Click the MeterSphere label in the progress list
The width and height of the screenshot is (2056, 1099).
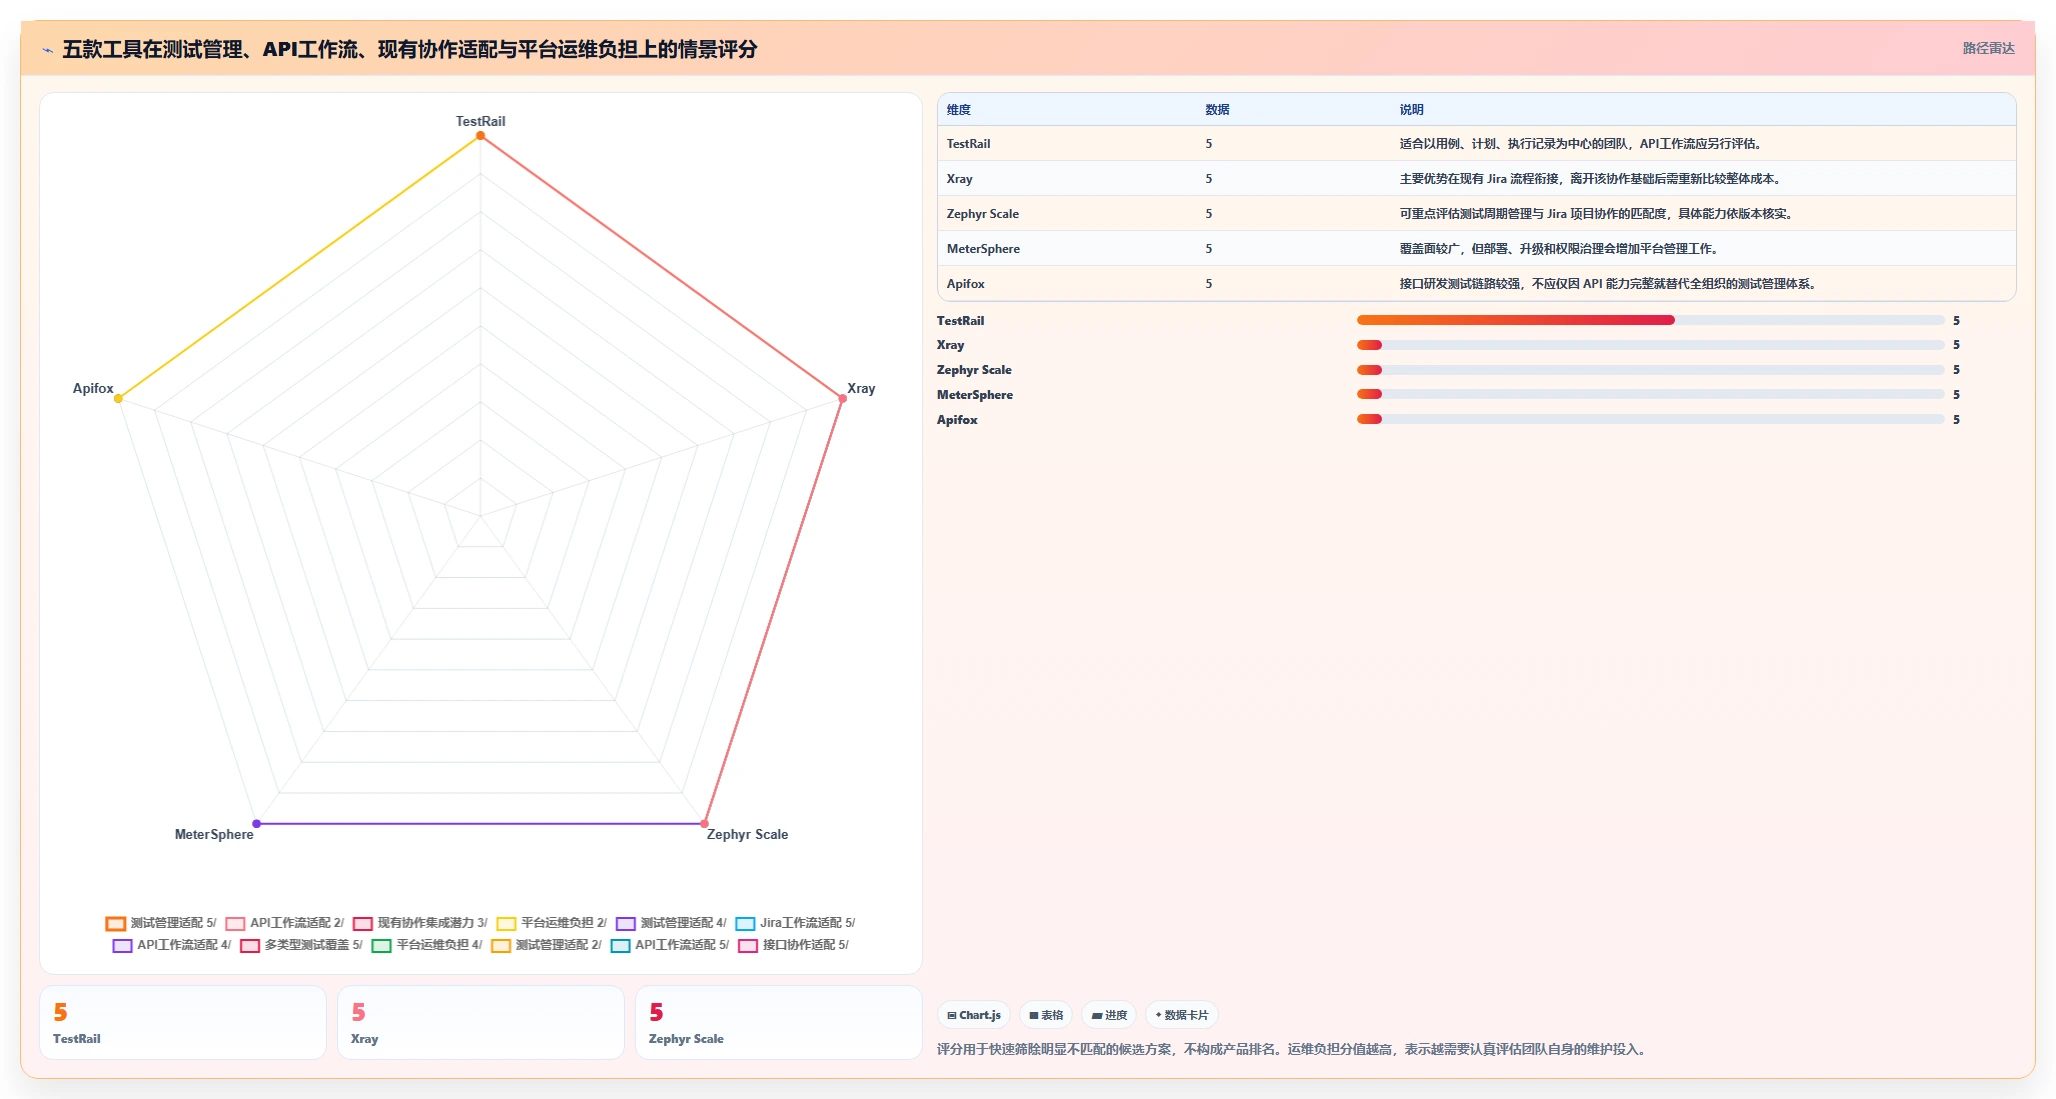point(974,395)
